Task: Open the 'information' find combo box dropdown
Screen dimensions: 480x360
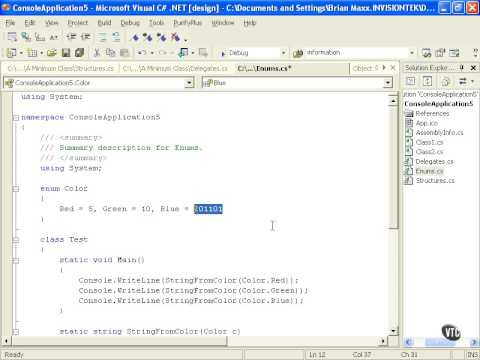Action: (412, 53)
